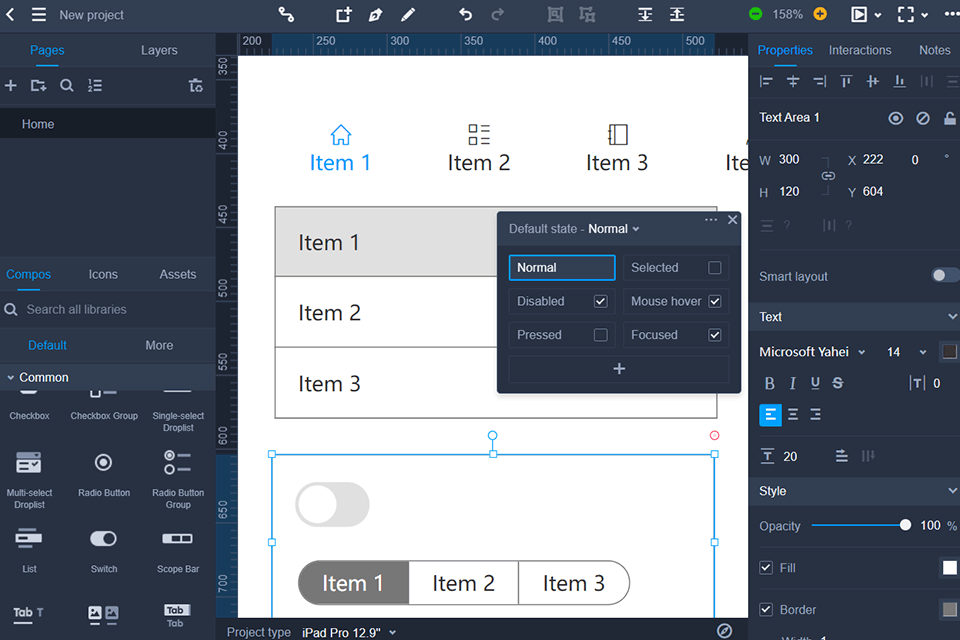Screen dimensions: 960x640
Task: Choose the add artboard tool
Action: point(343,14)
